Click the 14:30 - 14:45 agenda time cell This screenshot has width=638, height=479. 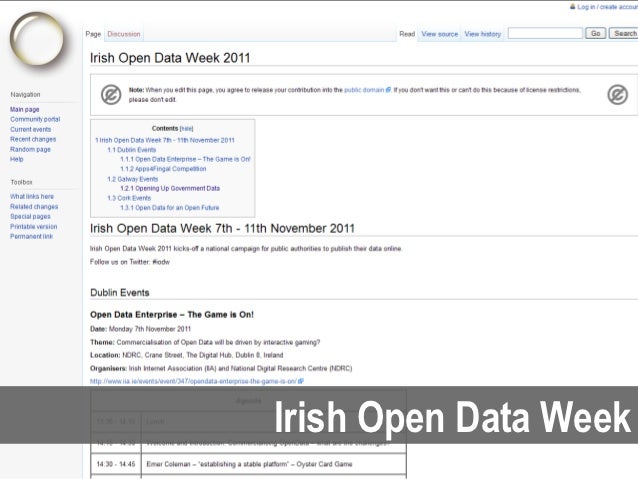coord(116,464)
